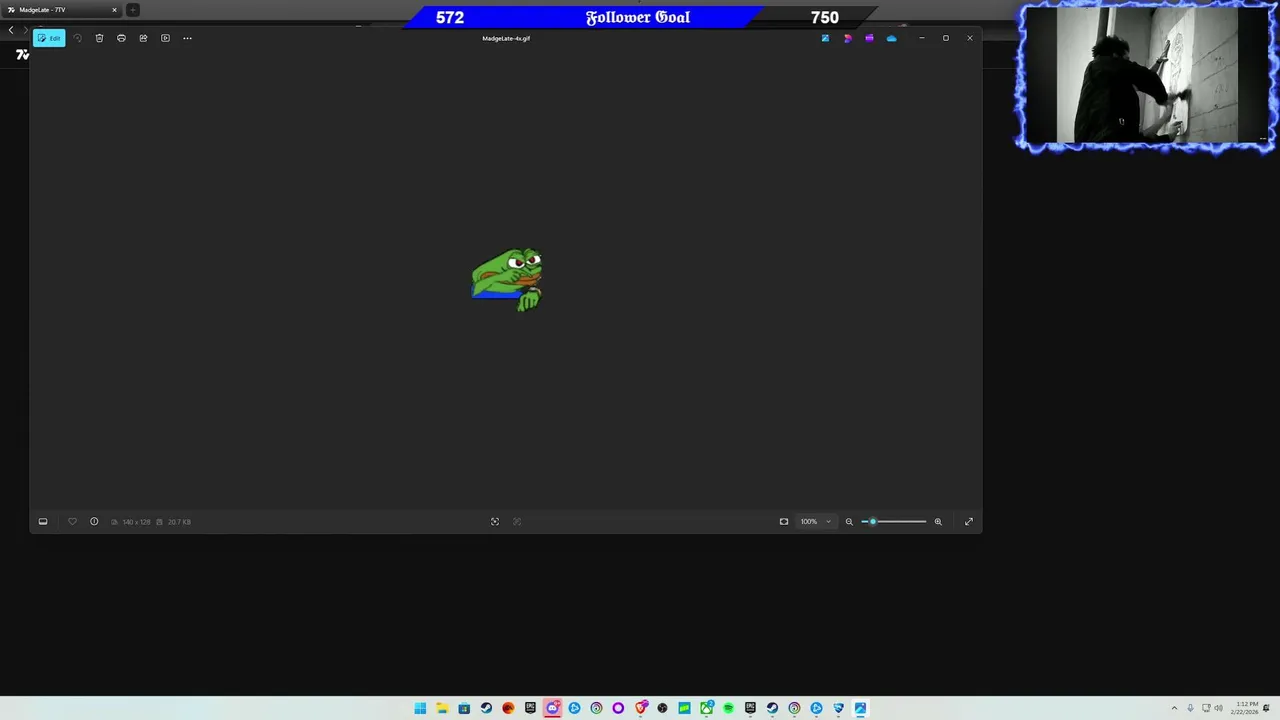Click the dimmed icon next to scan icon
Screen dimensions: 1280x720
pyautogui.click(x=517, y=521)
